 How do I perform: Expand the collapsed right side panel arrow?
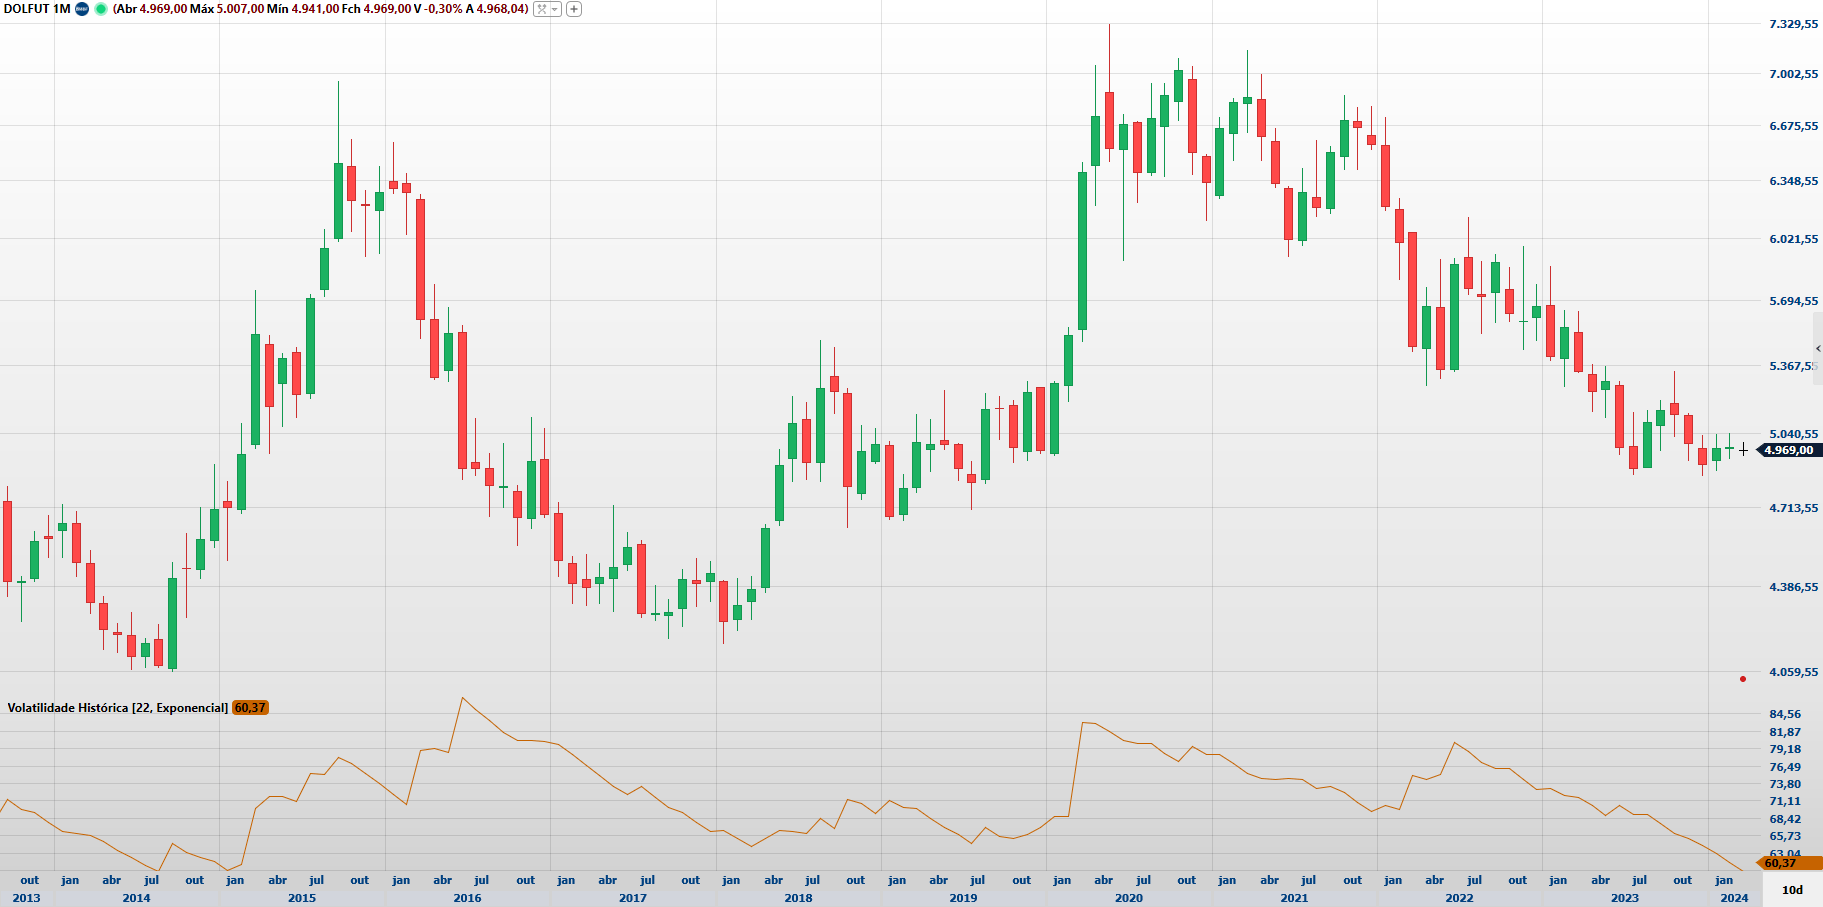coord(1817,348)
